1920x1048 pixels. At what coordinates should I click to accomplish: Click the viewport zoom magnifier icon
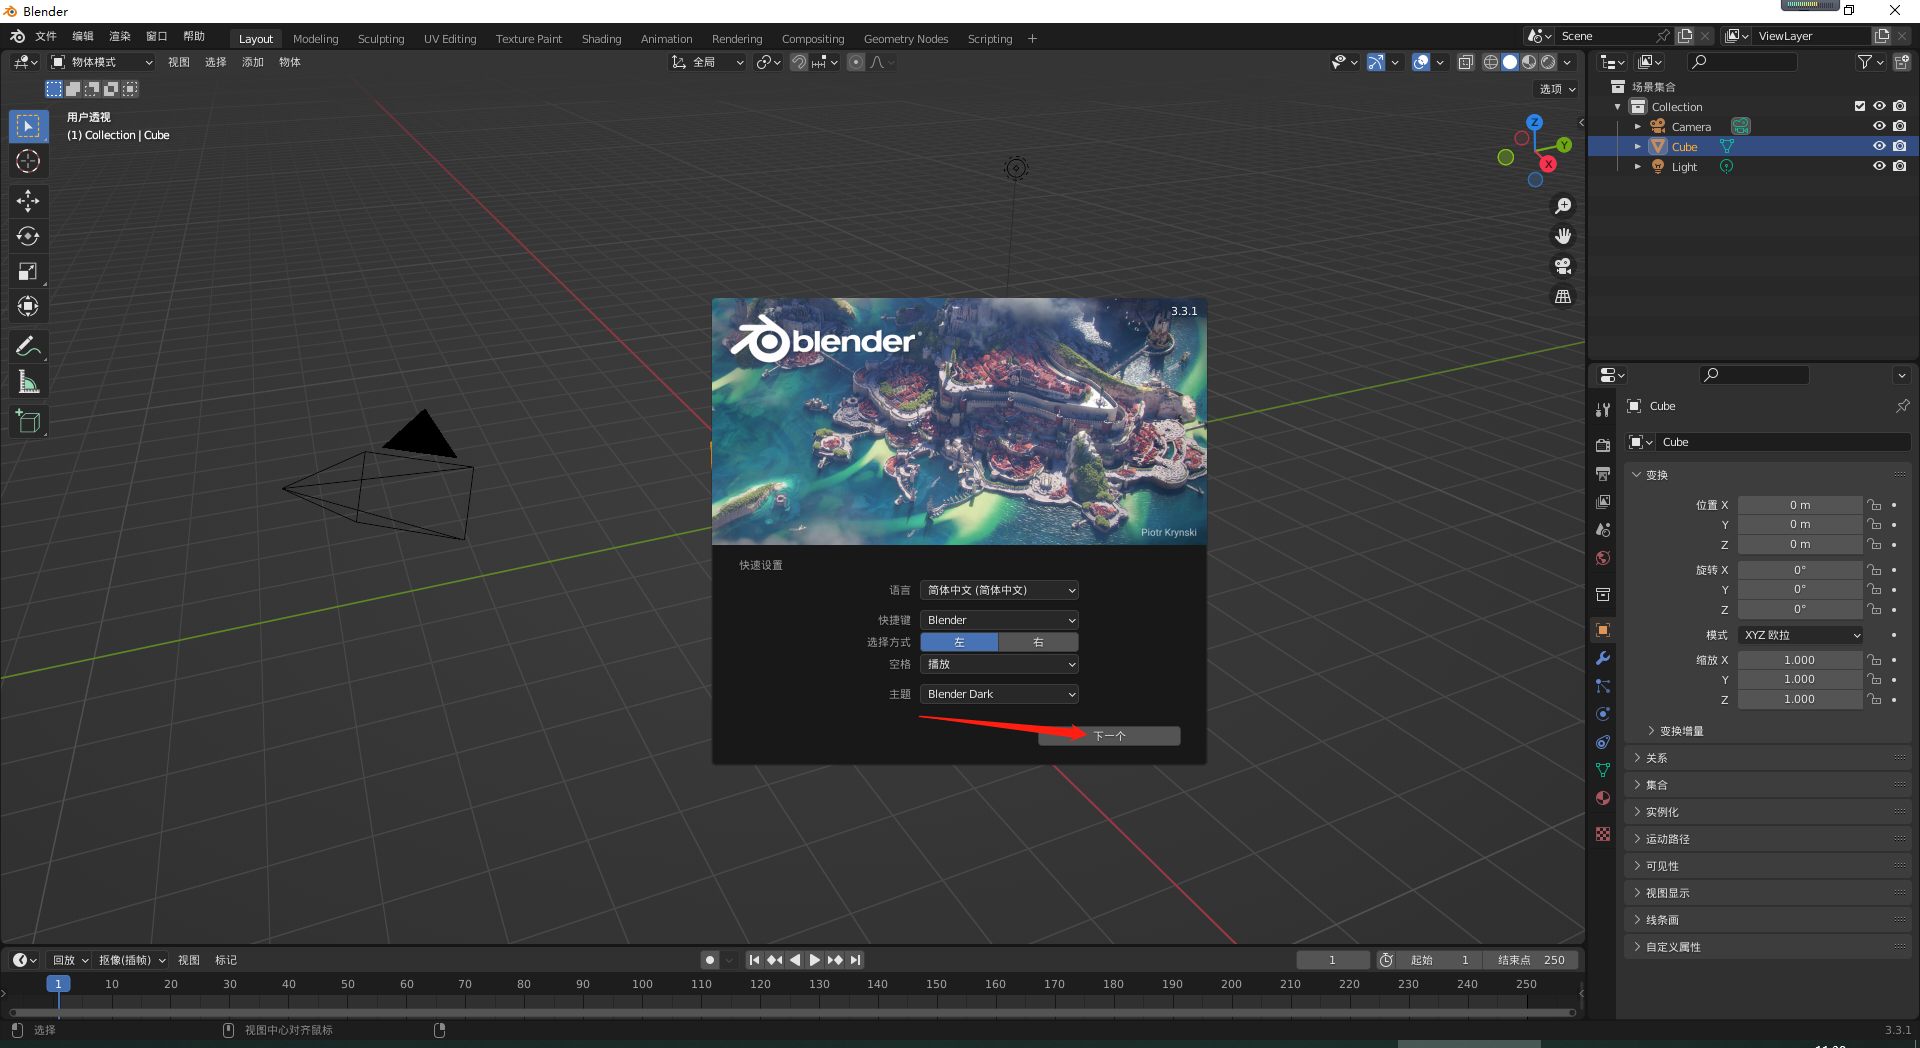coord(1563,206)
